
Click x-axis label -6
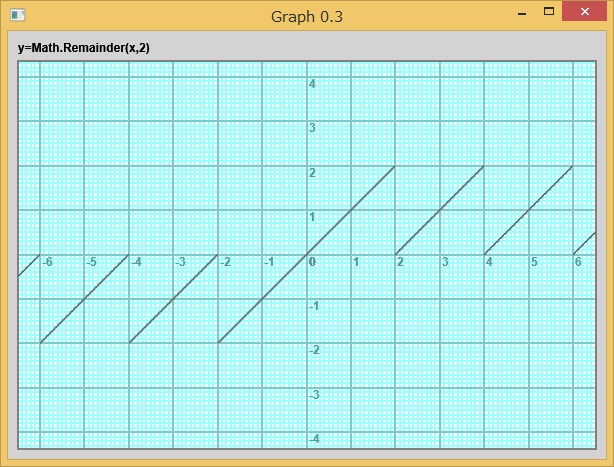[x=47, y=262]
